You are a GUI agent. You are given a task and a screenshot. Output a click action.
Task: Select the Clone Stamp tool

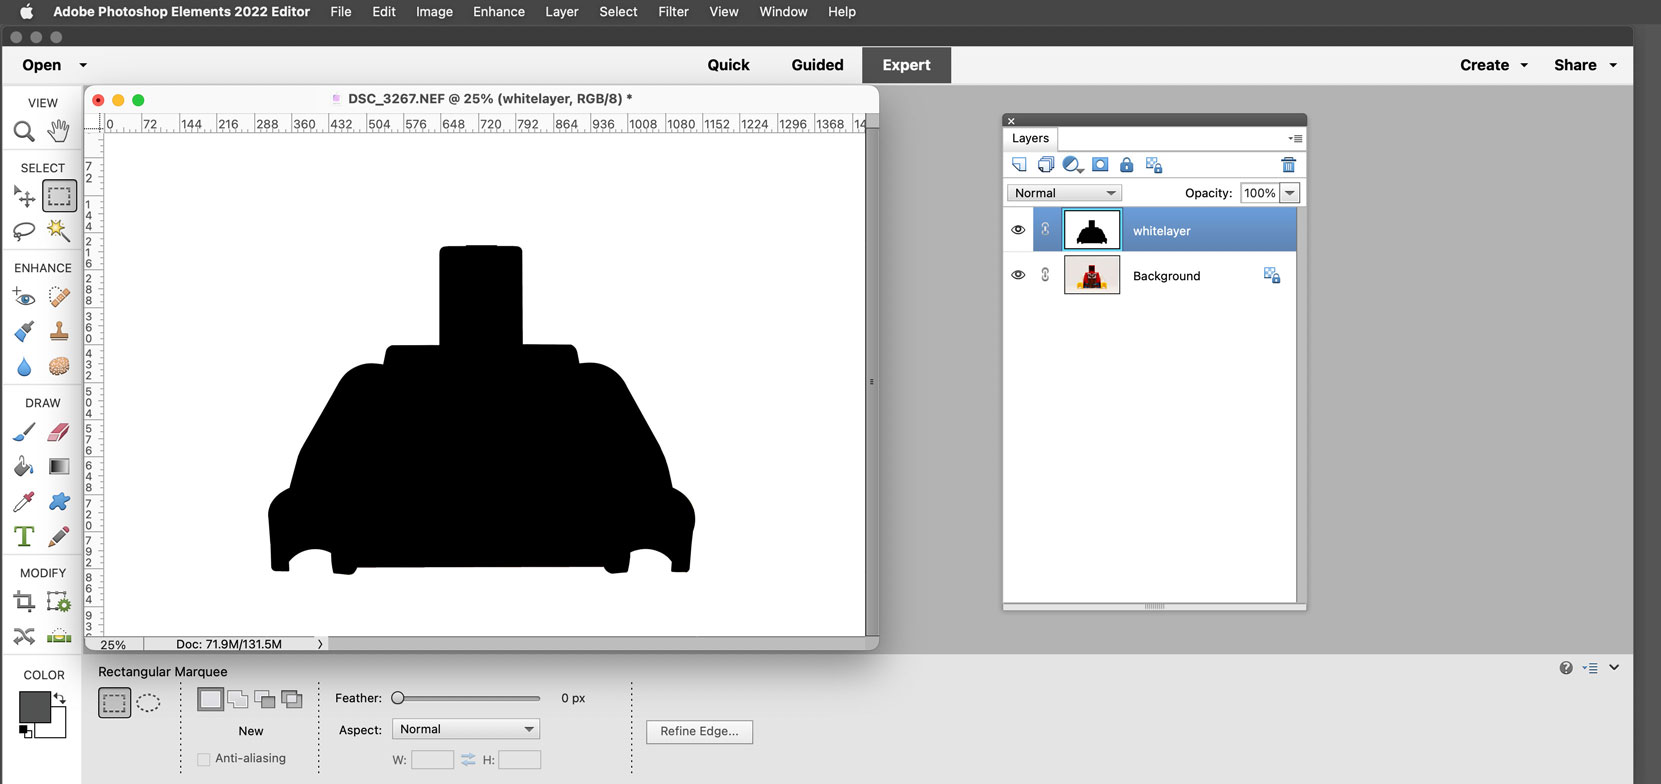(59, 331)
